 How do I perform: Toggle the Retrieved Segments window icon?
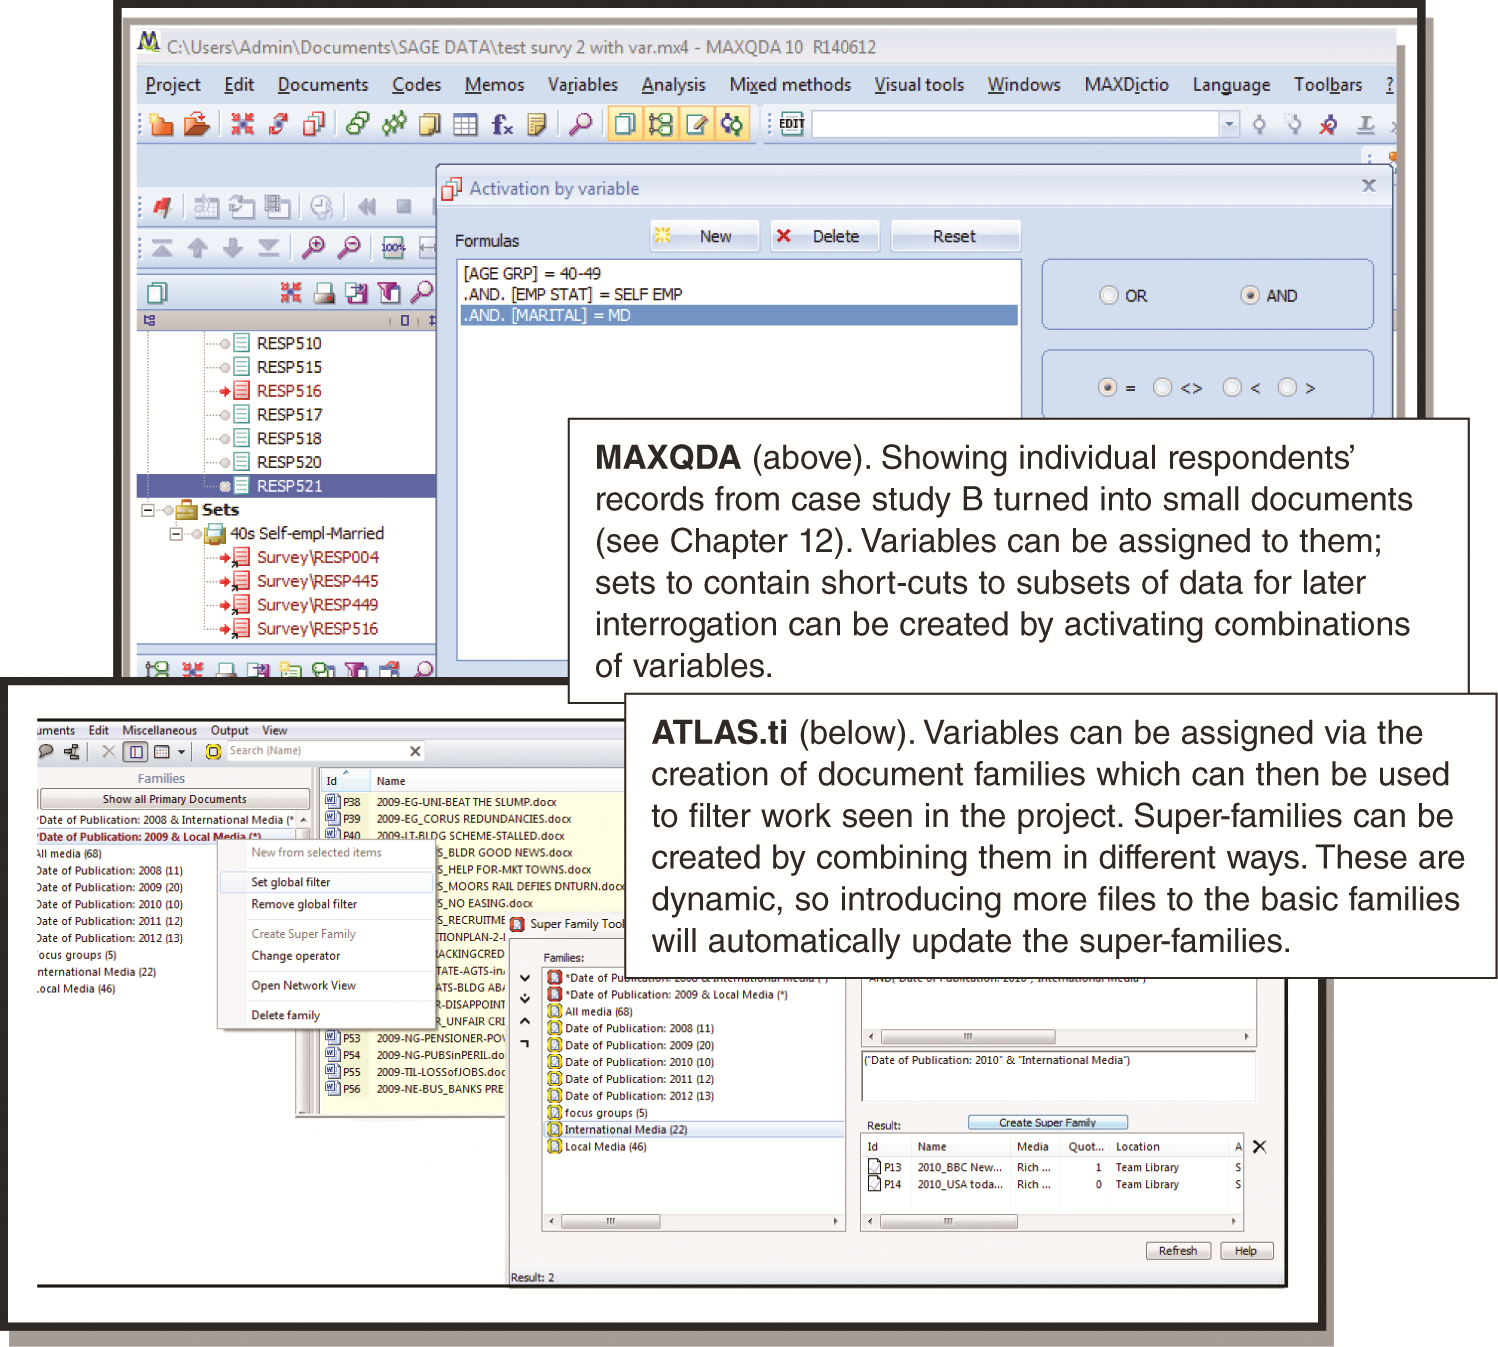pyautogui.click(x=733, y=125)
